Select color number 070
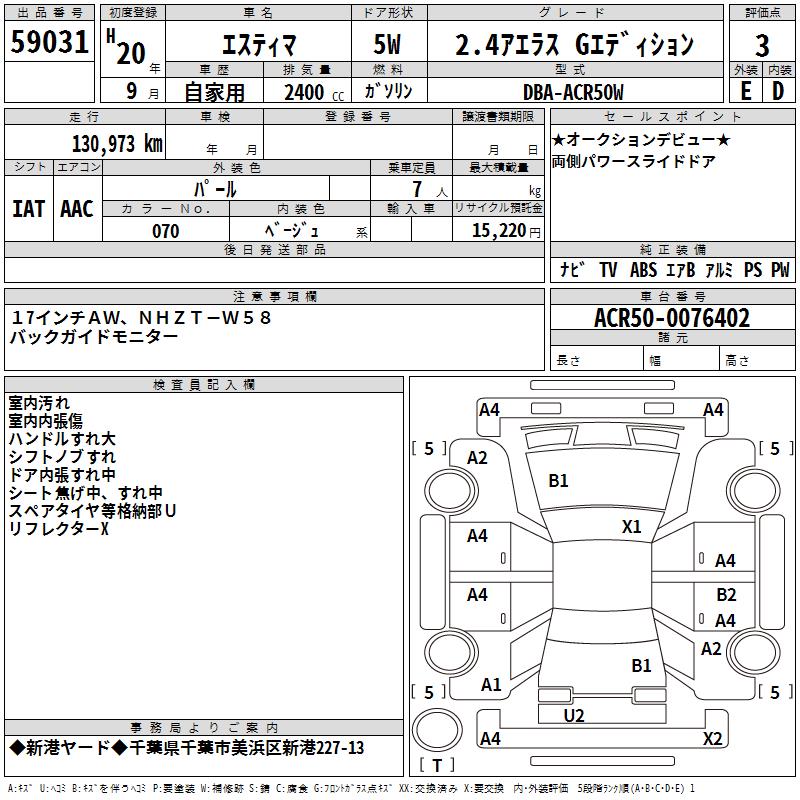 pos(165,231)
